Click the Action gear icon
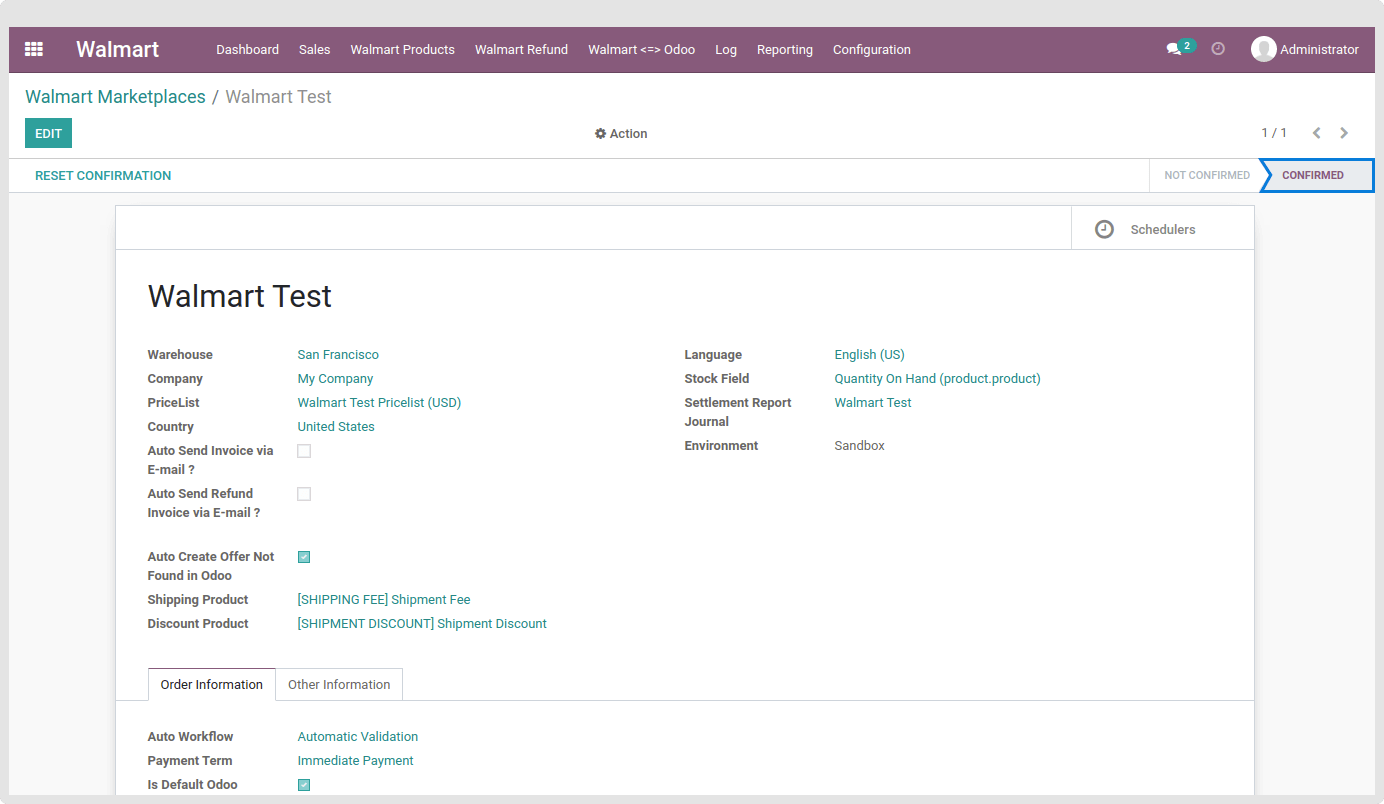 600,134
